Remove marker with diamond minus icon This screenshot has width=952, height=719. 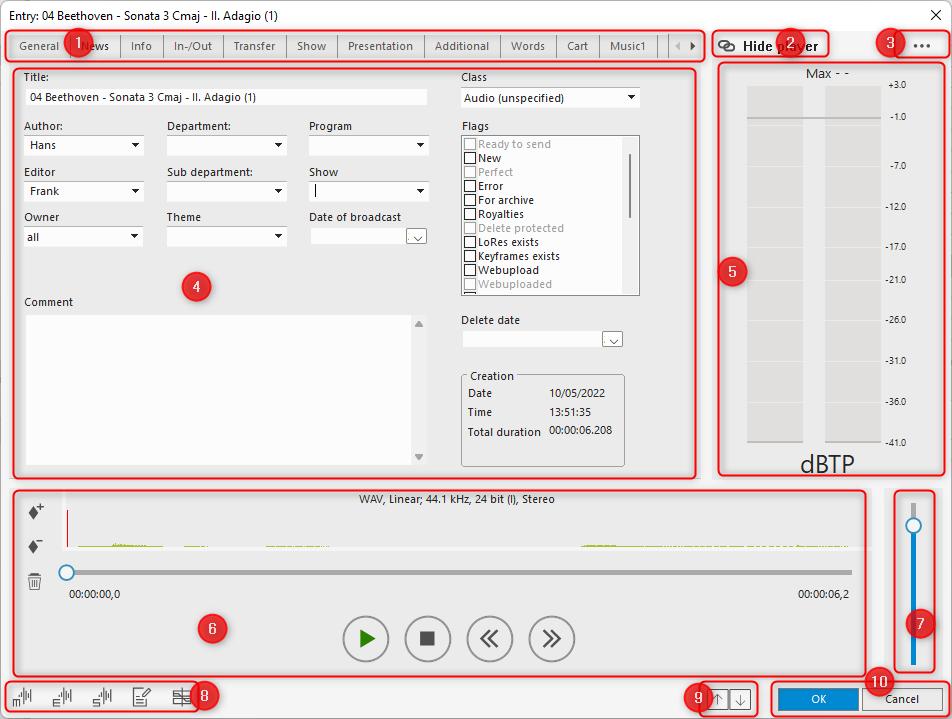point(35,546)
